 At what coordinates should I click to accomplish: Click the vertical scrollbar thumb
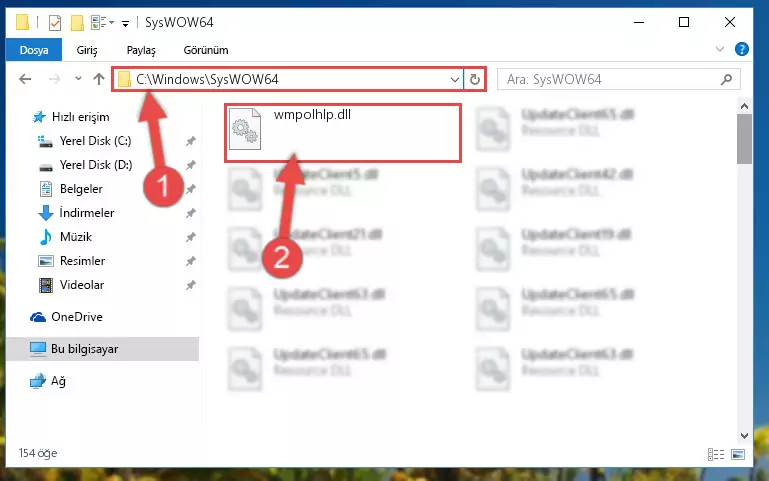click(744, 139)
